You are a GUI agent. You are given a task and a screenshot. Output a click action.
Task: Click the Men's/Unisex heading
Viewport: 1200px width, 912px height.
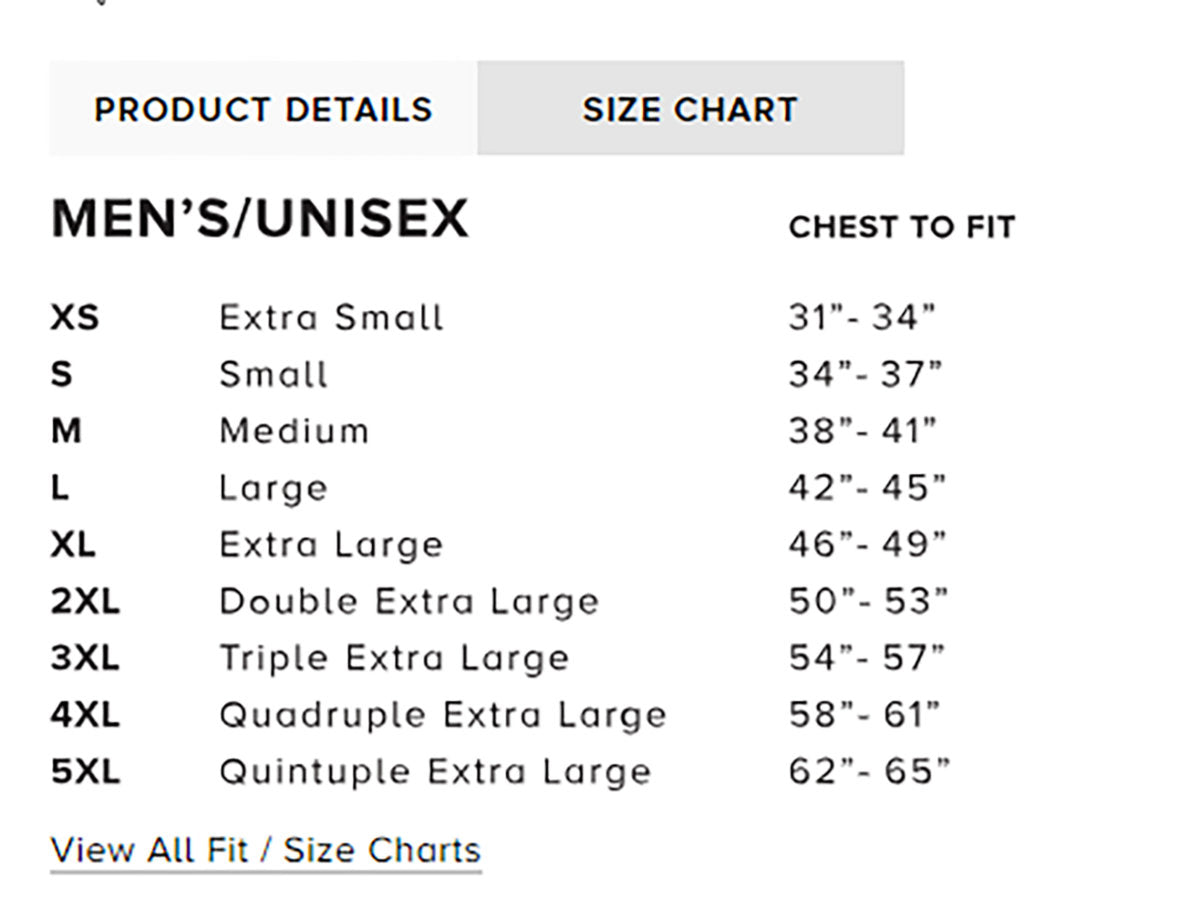(x=260, y=219)
